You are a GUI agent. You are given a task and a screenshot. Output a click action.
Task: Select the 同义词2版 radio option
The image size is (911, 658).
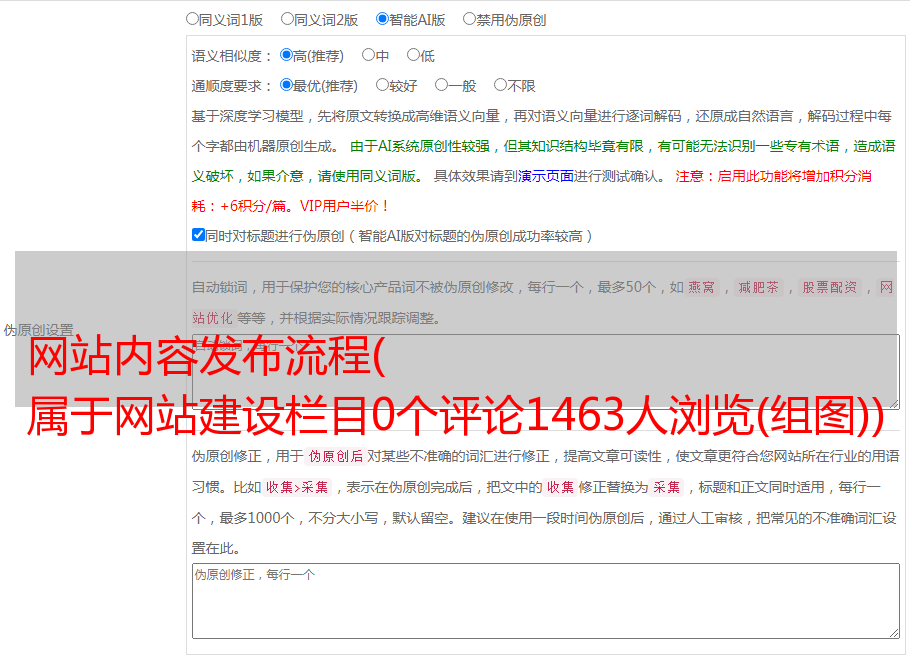(287, 19)
